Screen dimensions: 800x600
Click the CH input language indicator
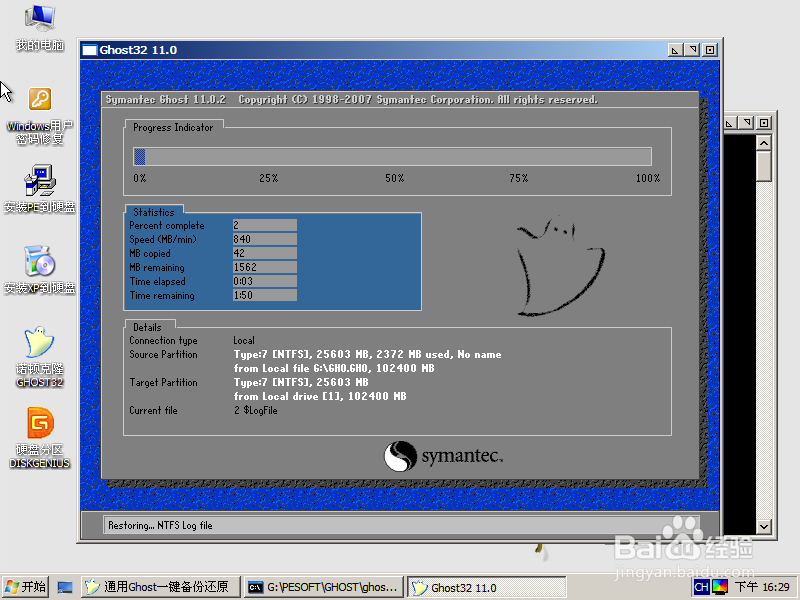pos(702,587)
